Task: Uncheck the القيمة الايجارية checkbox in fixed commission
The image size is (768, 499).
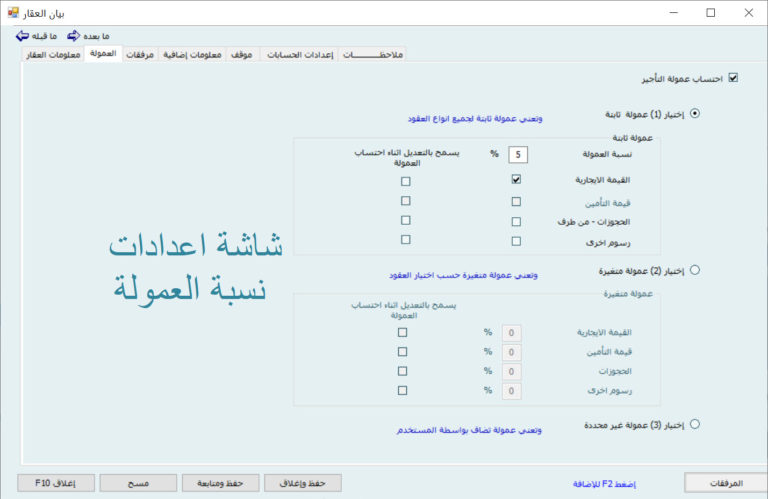Action: pyautogui.click(x=516, y=180)
